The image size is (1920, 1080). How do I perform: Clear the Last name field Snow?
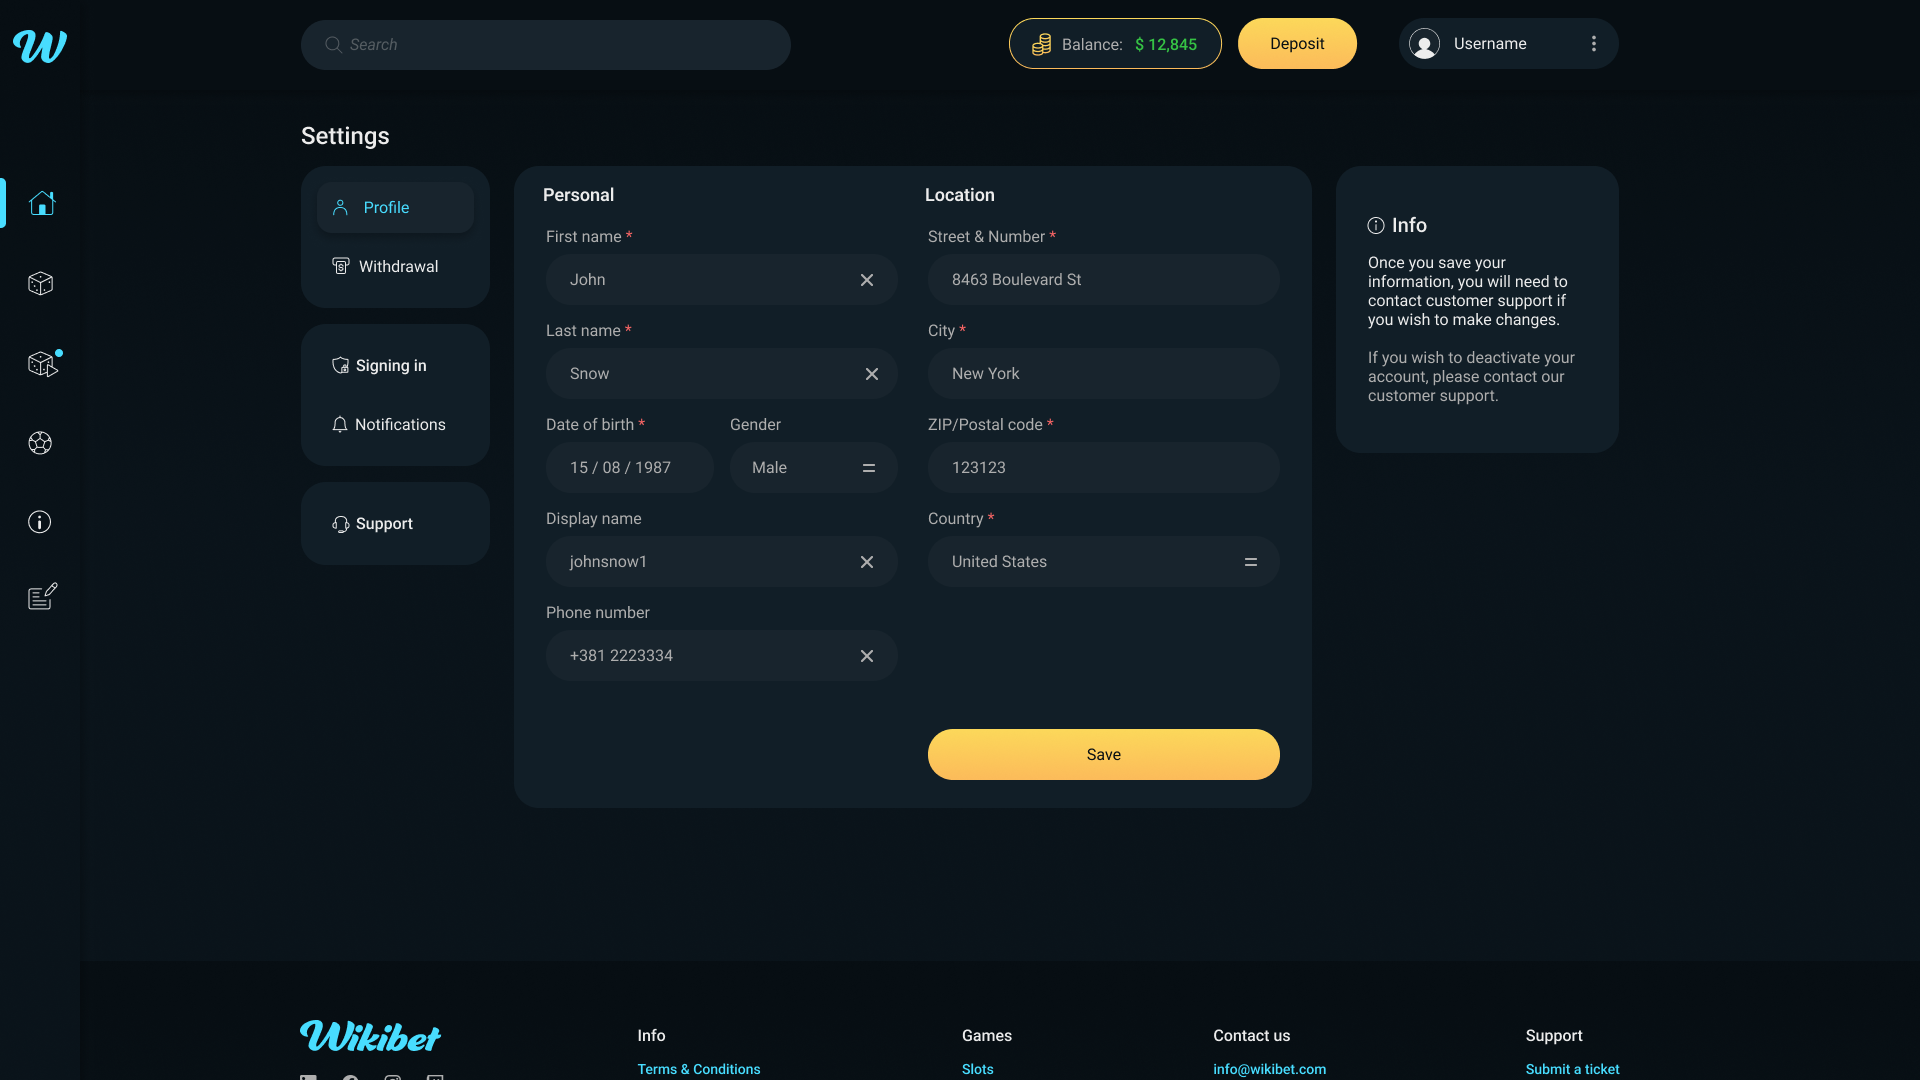(x=872, y=374)
